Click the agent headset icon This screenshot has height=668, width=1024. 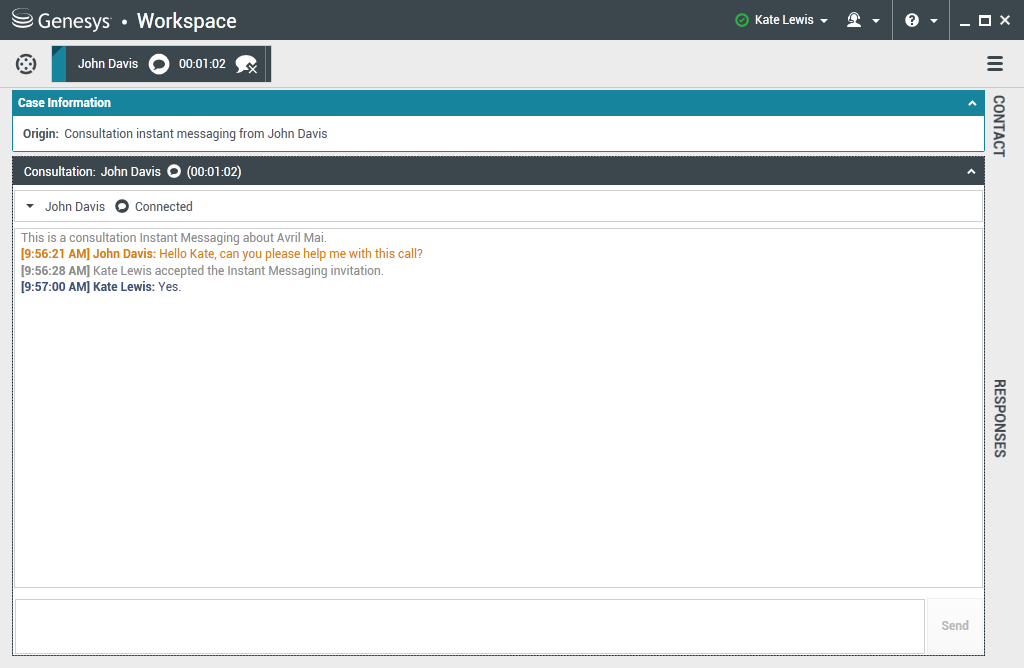click(x=854, y=20)
